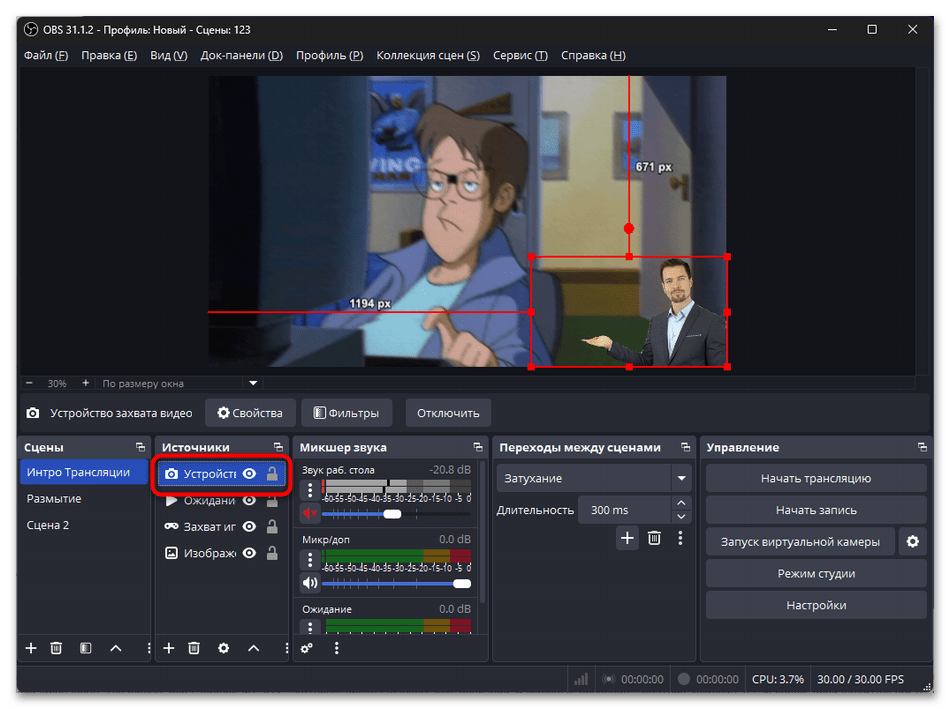Select the Сцена 2 scene

[x=84, y=525]
